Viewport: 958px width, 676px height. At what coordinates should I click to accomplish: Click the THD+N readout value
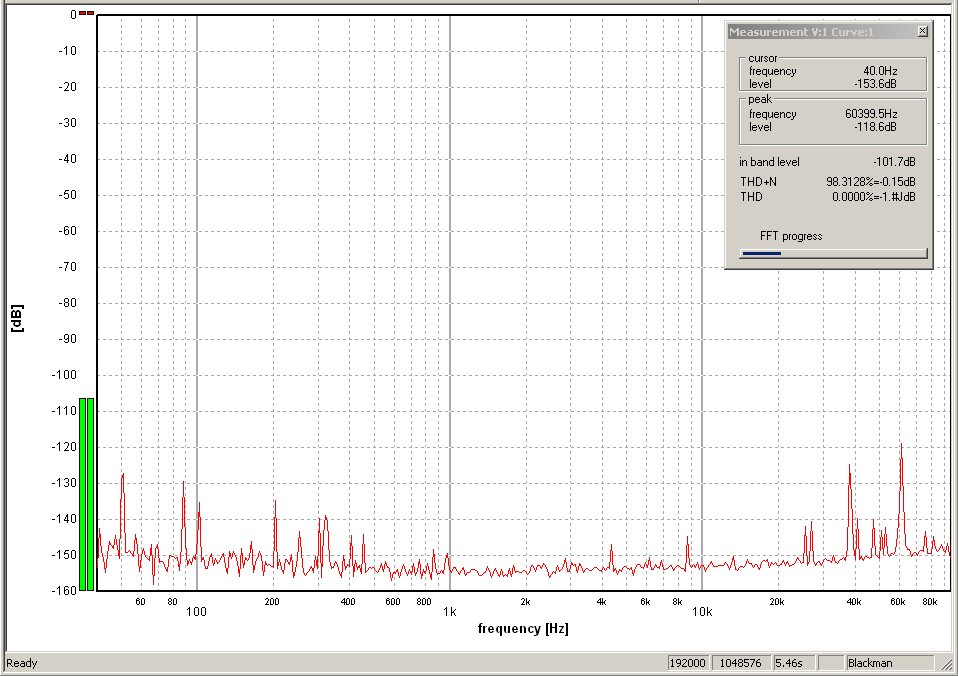click(870, 182)
